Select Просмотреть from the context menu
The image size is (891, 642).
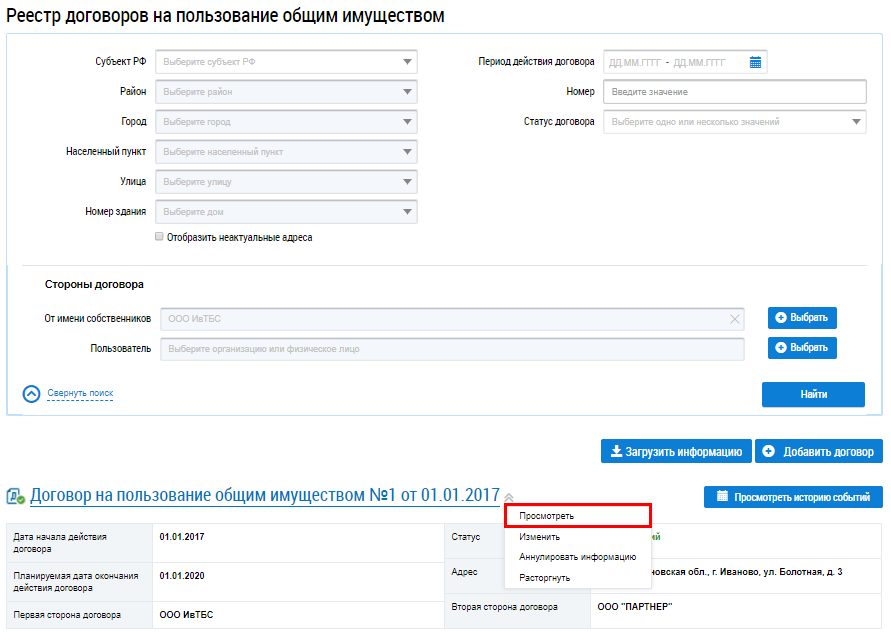pos(577,516)
